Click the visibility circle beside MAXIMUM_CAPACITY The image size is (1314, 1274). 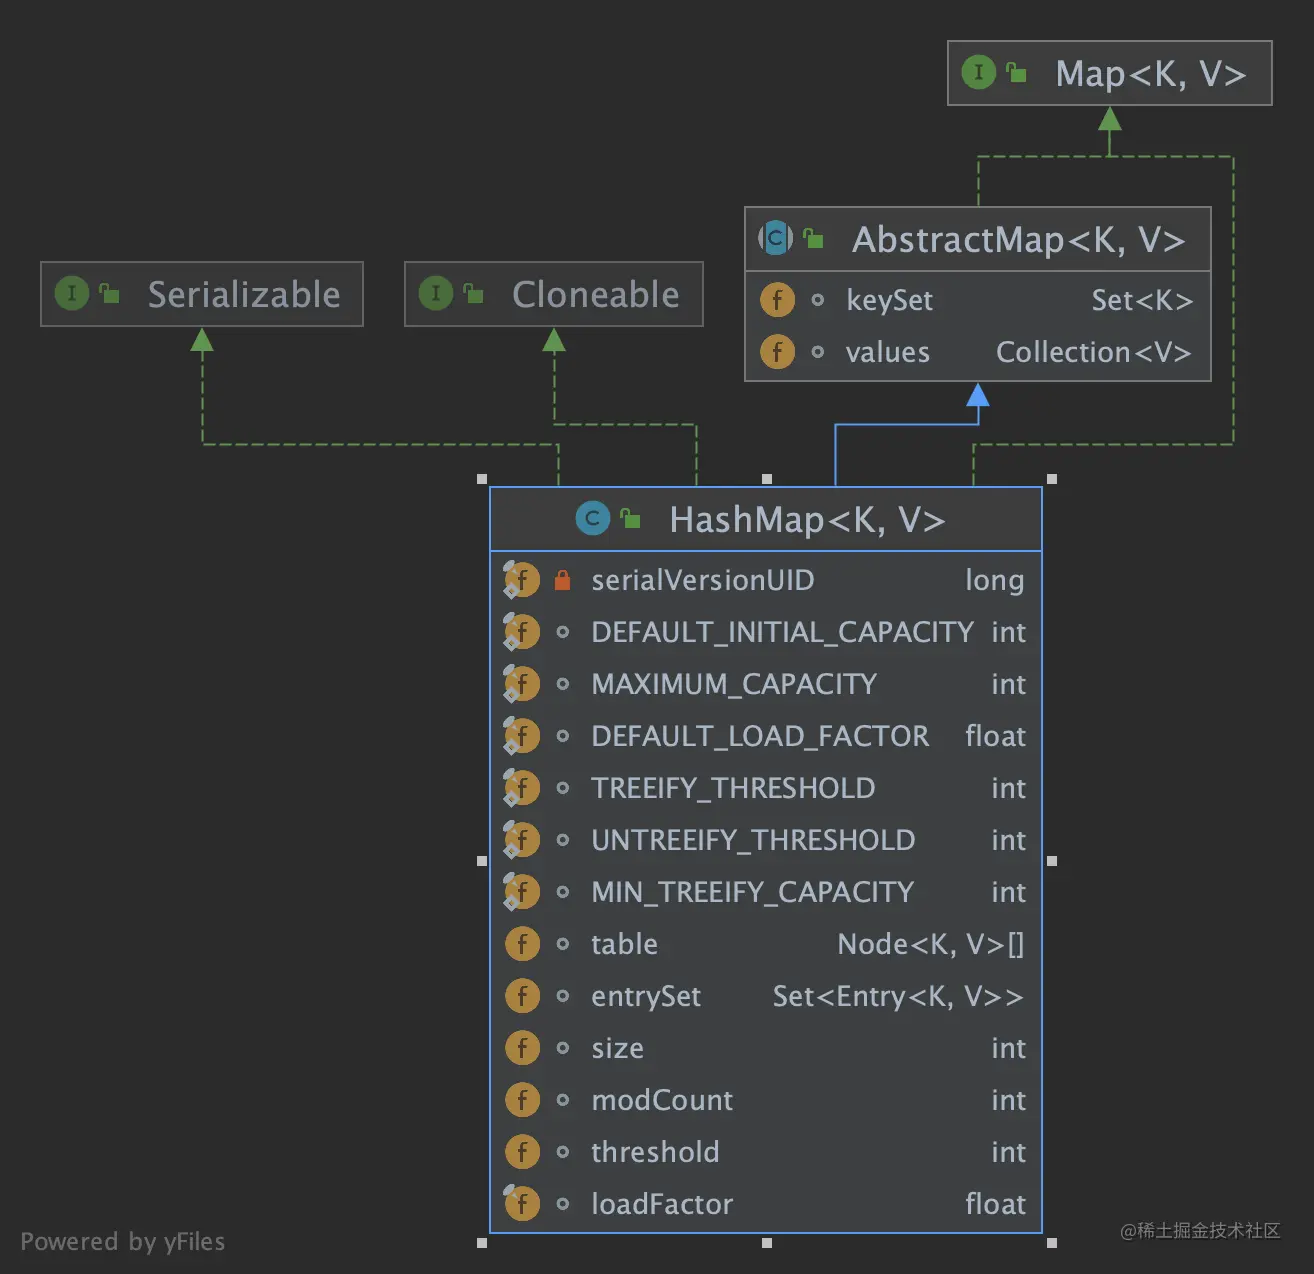[x=562, y=684]
